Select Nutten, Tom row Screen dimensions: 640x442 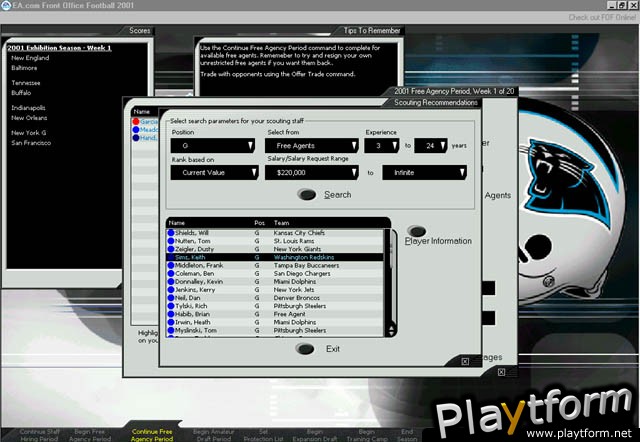point(276,241)
